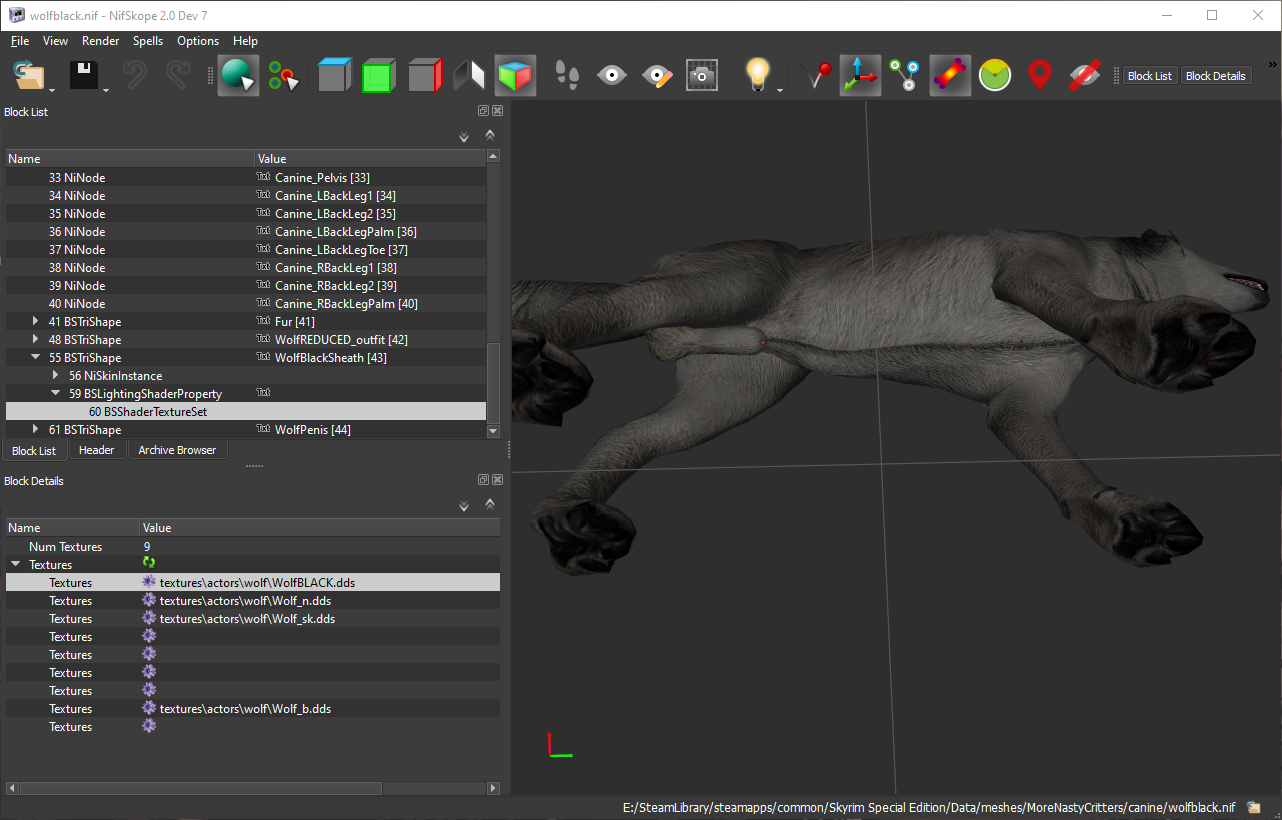Image resolution: width=1282 pixels, height=820 pixels.
Task: Toggle the show collision bandage icon
Action: [950, 75]
